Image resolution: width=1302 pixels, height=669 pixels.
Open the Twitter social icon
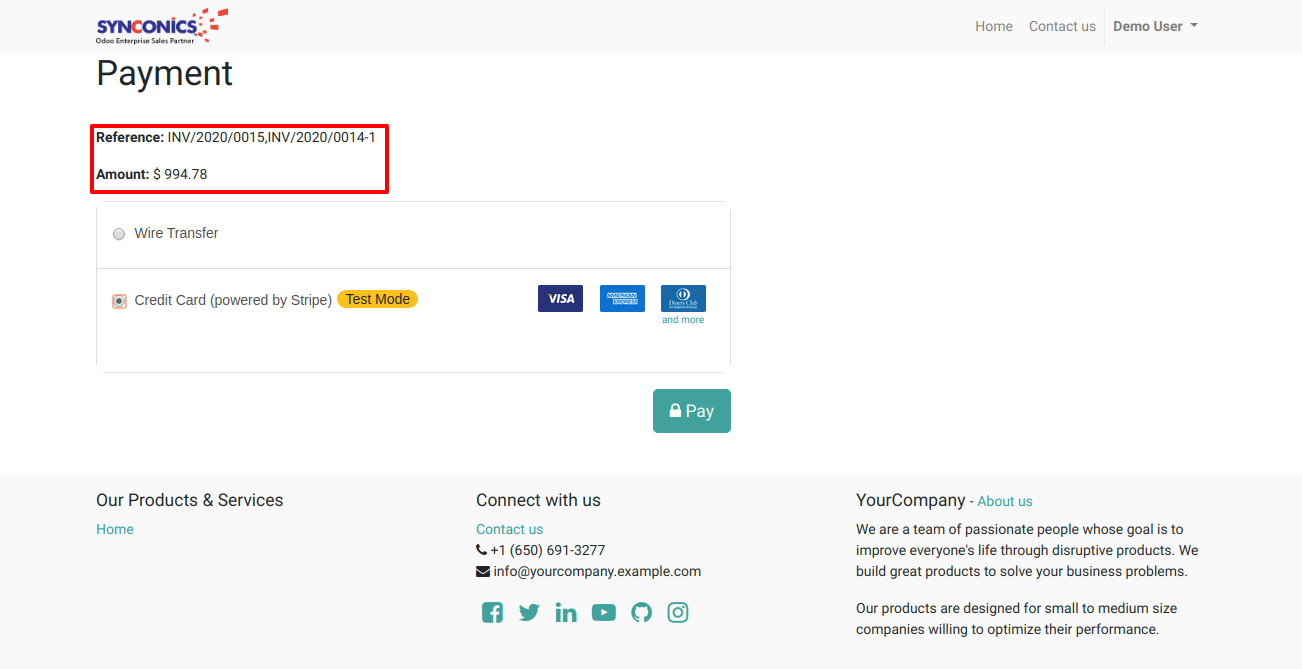(x=529, y=613)
